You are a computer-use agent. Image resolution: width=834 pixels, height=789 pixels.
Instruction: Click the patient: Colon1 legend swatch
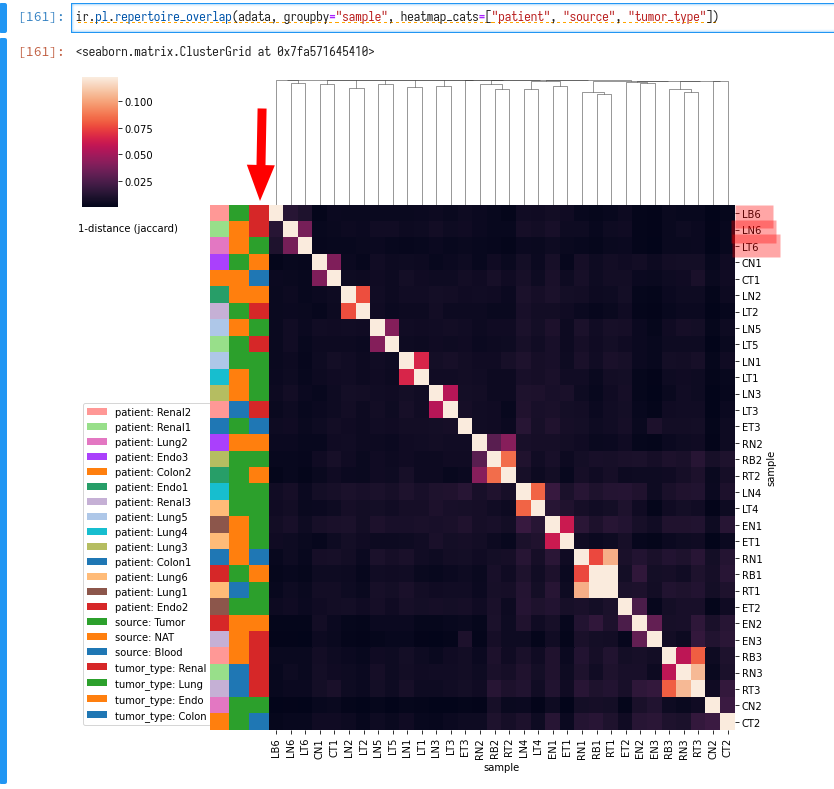tap(96, 562)
